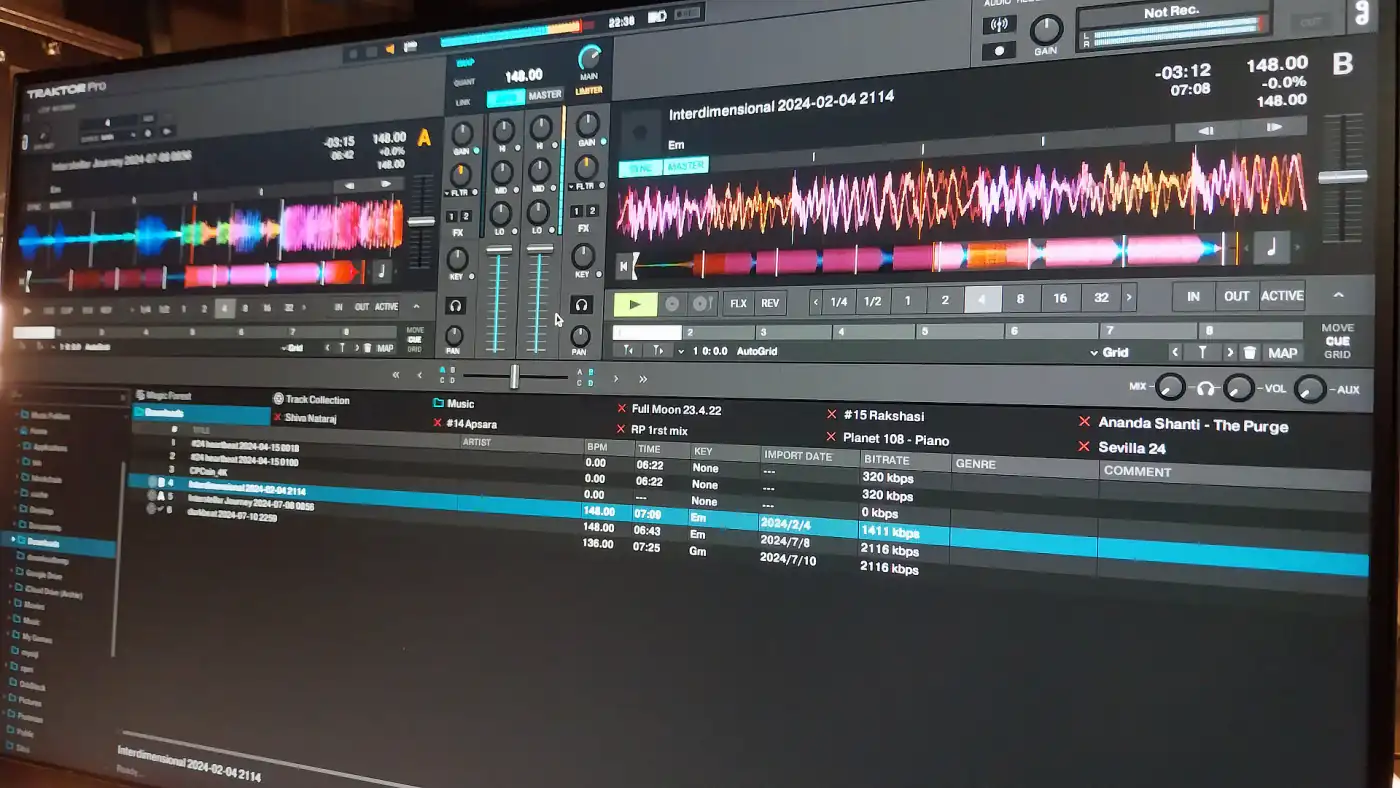
Task: Toggle the ACTIVE loop button on deck B
Action: coord(1282,295)
